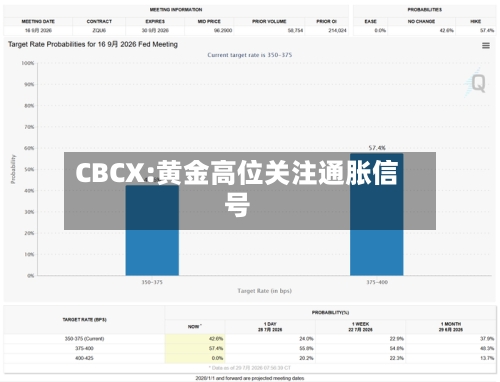The height and width of the screenshot is (382, 500).
Task: Click the 'NOW' column header
Action: click(x=194, y=327)
